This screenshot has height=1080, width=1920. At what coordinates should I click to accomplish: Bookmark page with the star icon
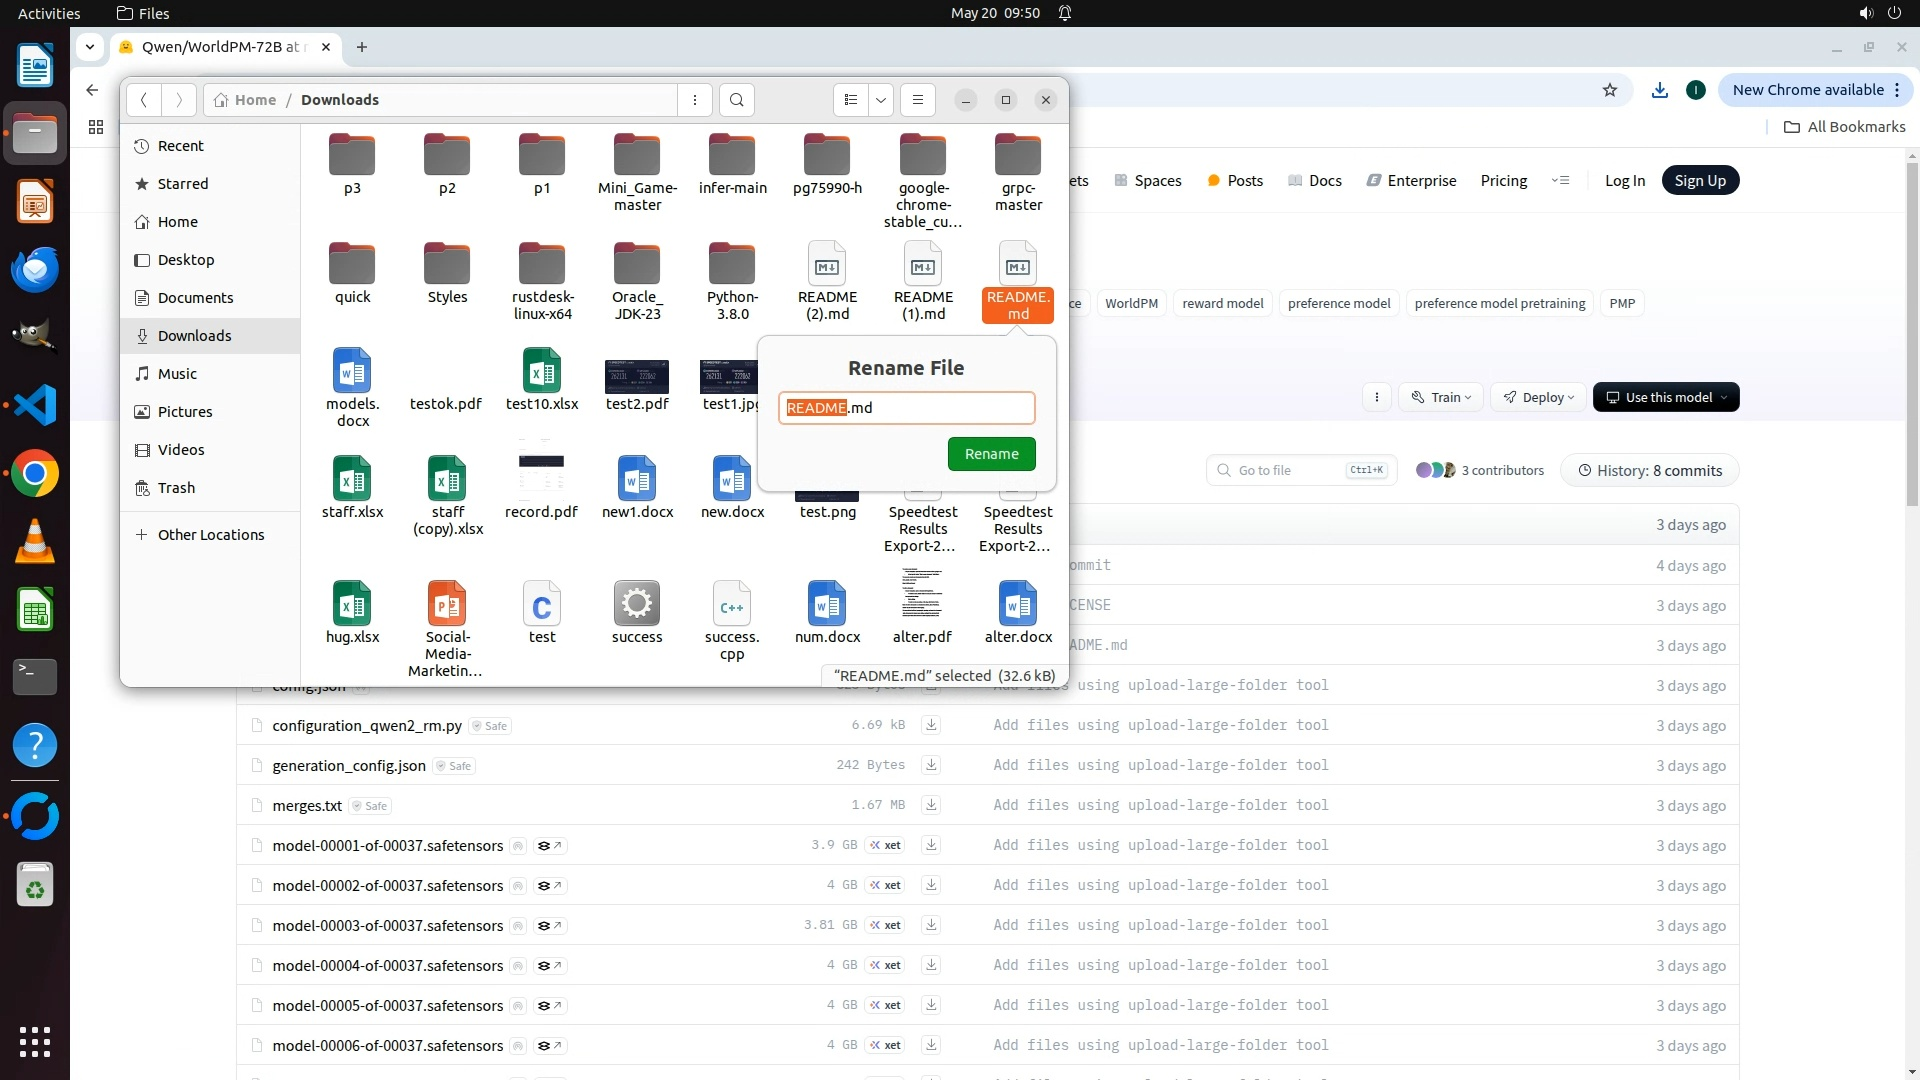pyautogui.click(x=1610, y=90)
